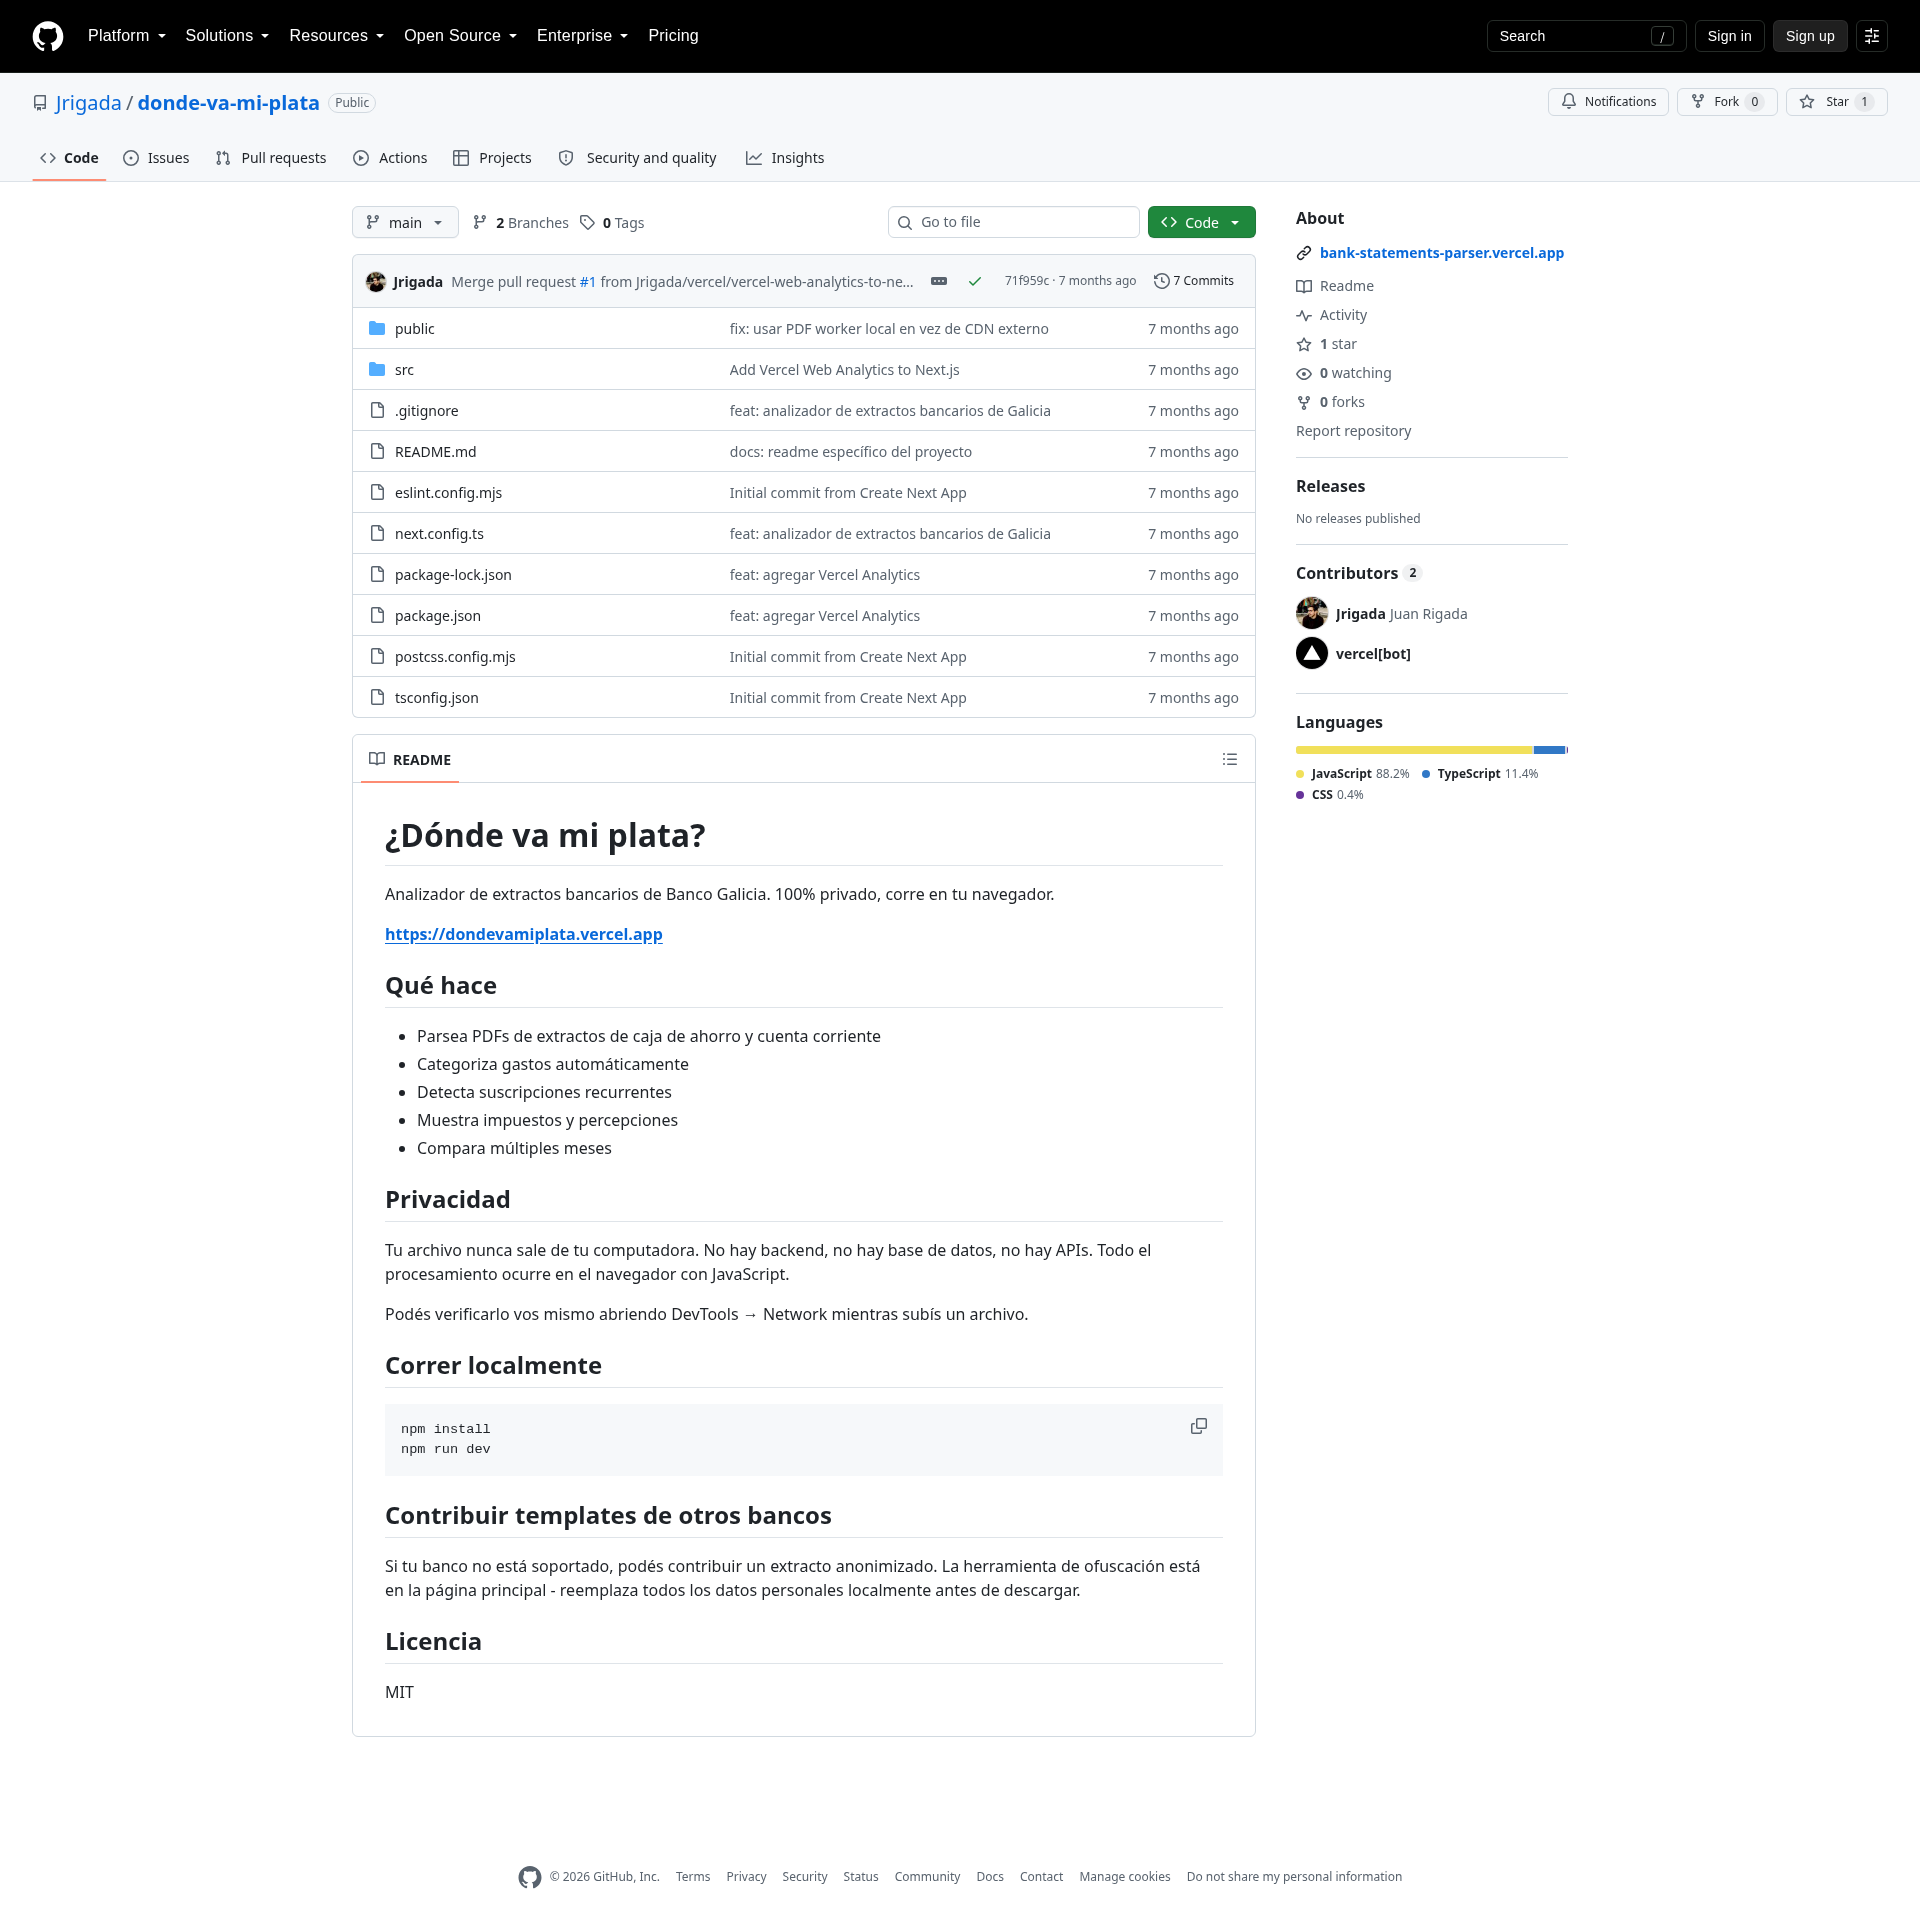This screenshot has width=1920, height=1930.
Task: Expand the Enterprise menu
Action: click(582, 36)
